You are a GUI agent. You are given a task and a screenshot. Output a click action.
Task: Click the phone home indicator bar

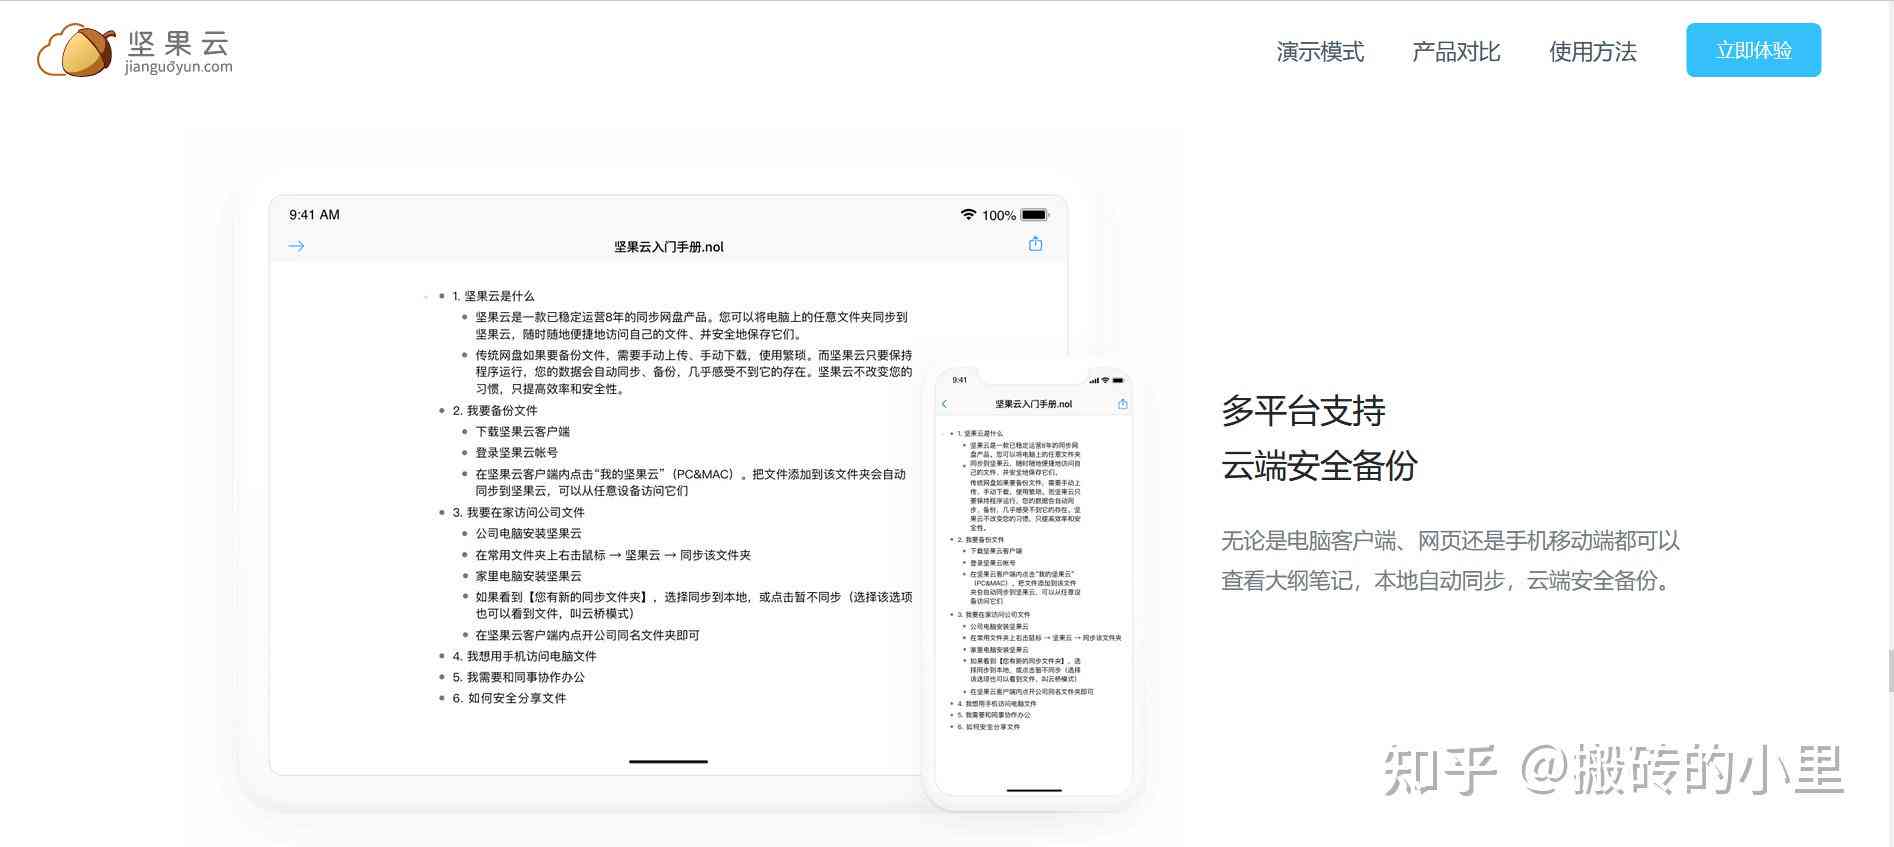click(x=1033, y=790)
